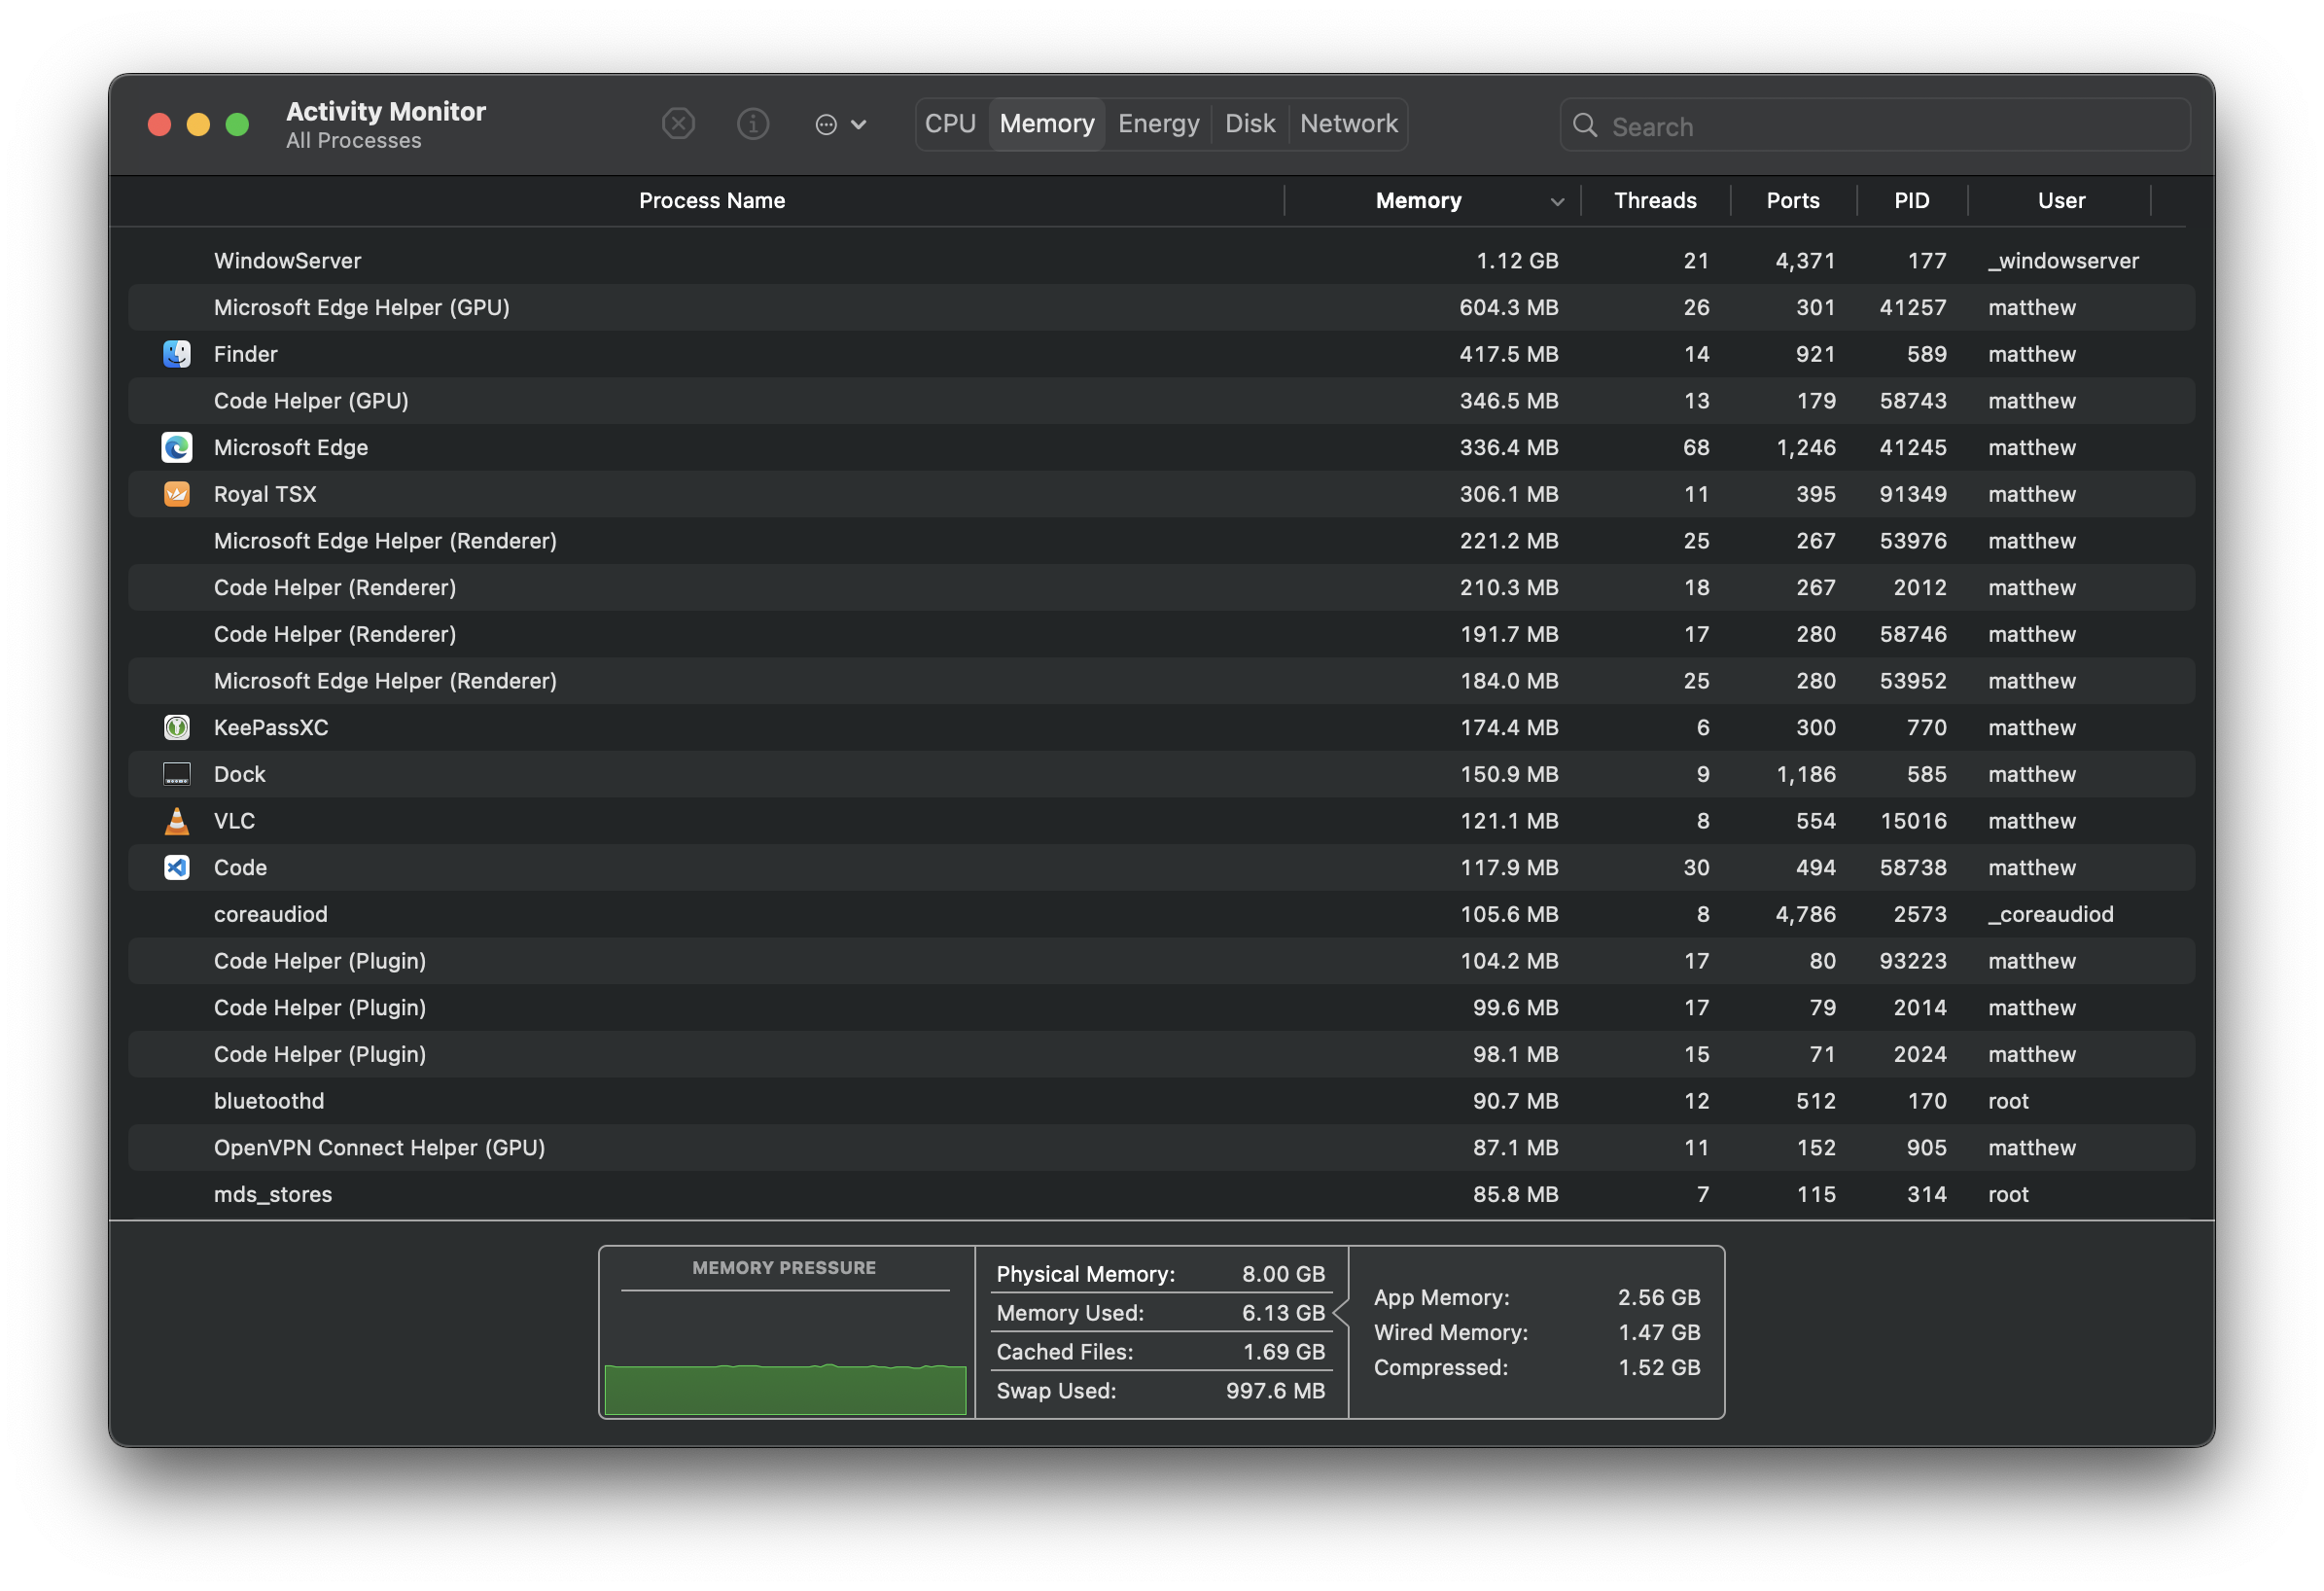
Task: Click the Wired Memory 1.47 GB entry
Action: coord(1536,1332)
